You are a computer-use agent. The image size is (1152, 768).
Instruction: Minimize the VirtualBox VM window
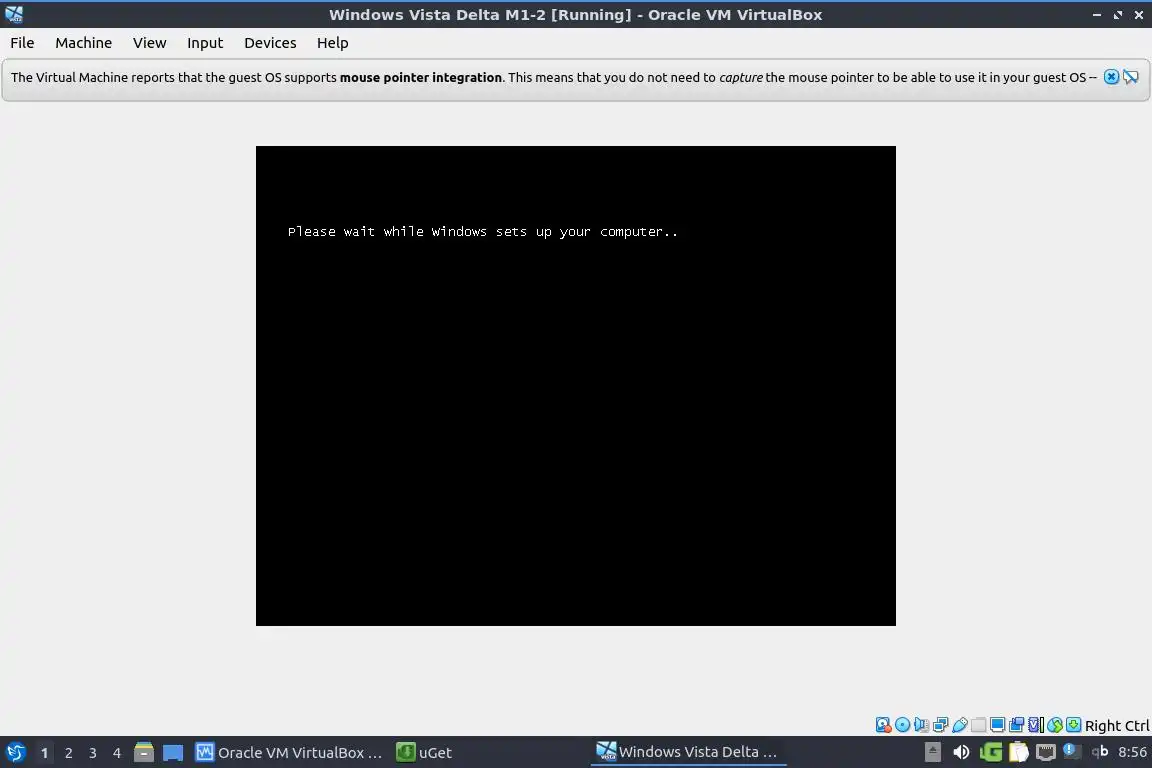tap(1097, 15)
